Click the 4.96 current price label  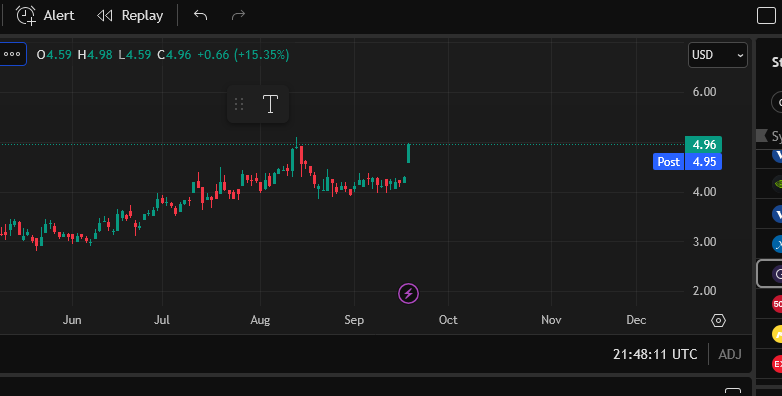click(x=703, y=145)
